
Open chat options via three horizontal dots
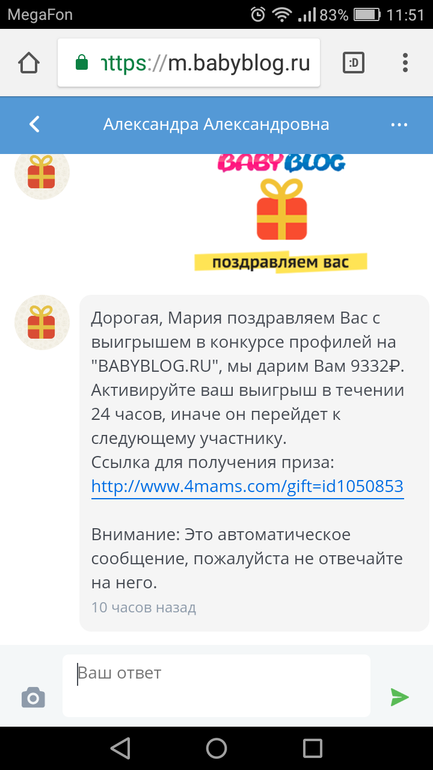coord(399,125)
